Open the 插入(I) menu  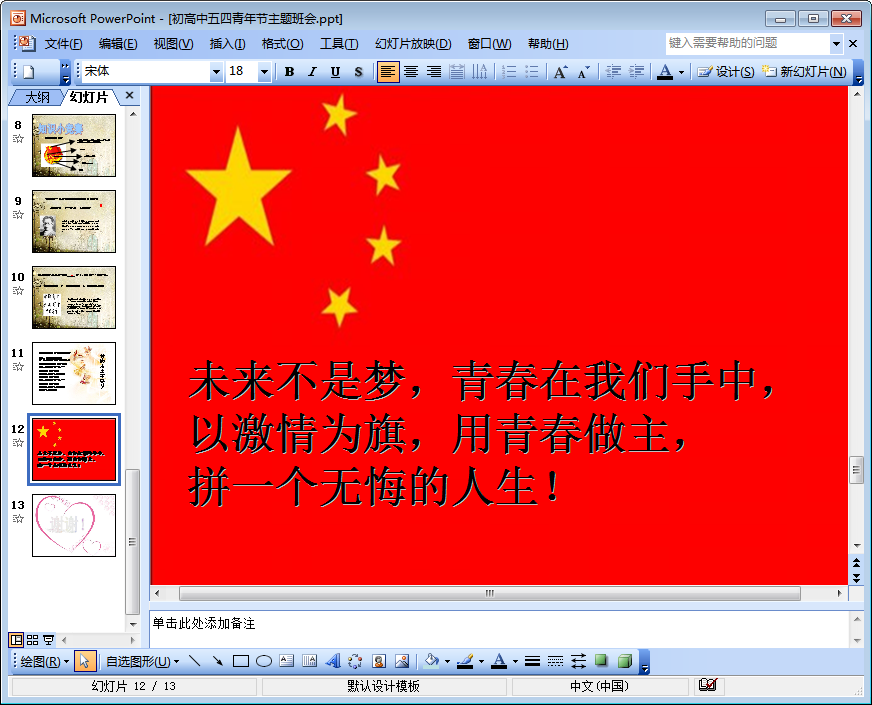(227, 44)
